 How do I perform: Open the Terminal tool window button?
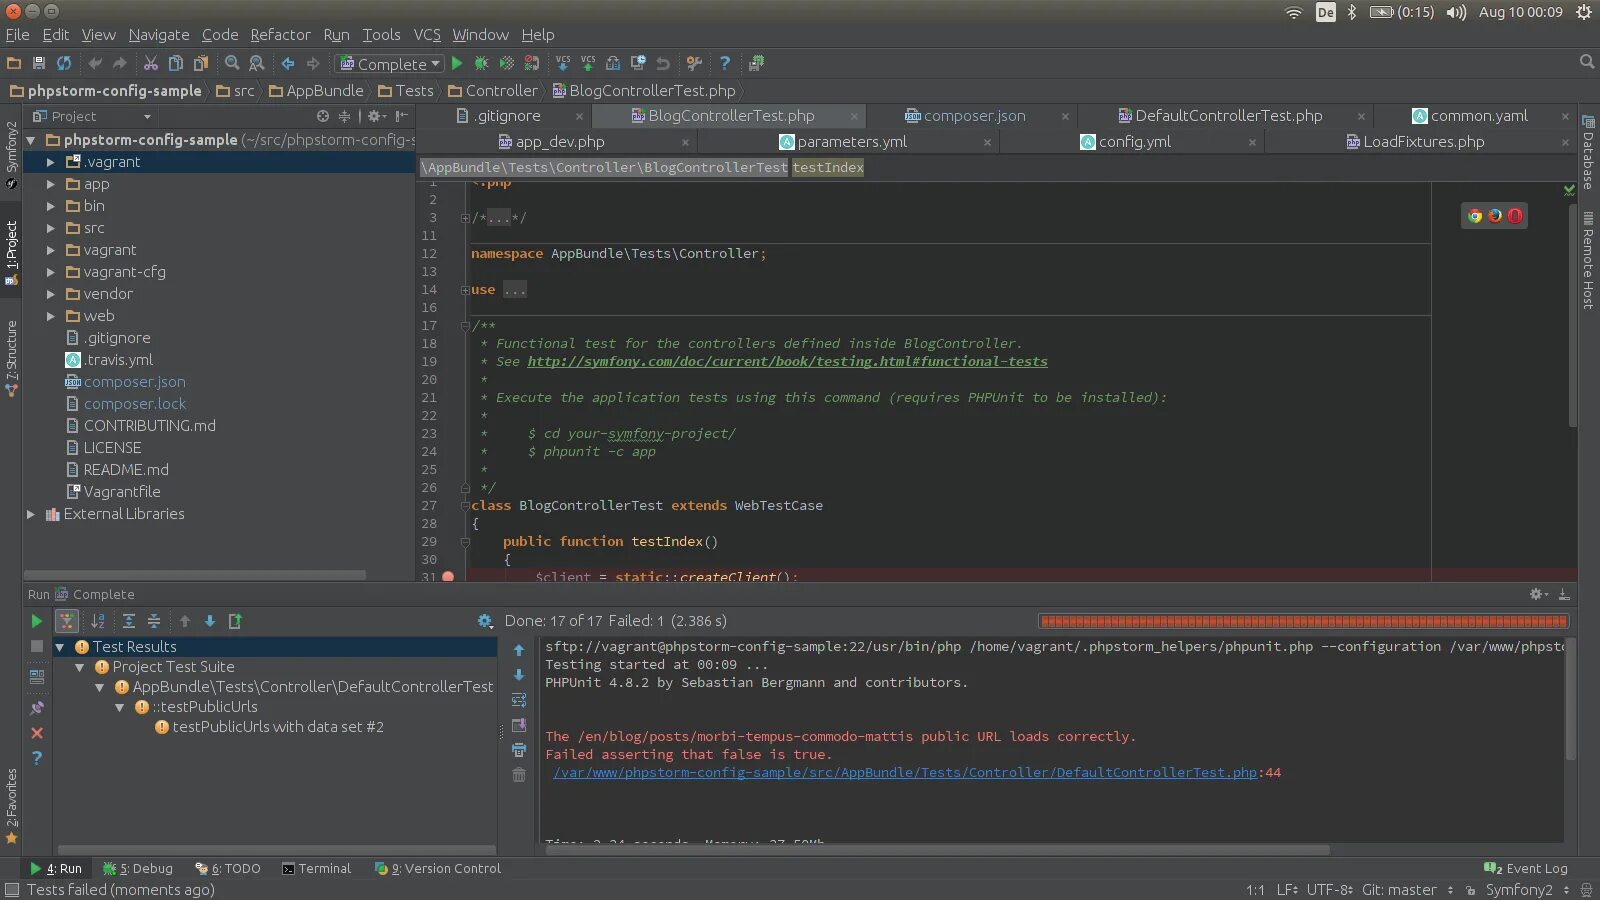pos(316,869)
